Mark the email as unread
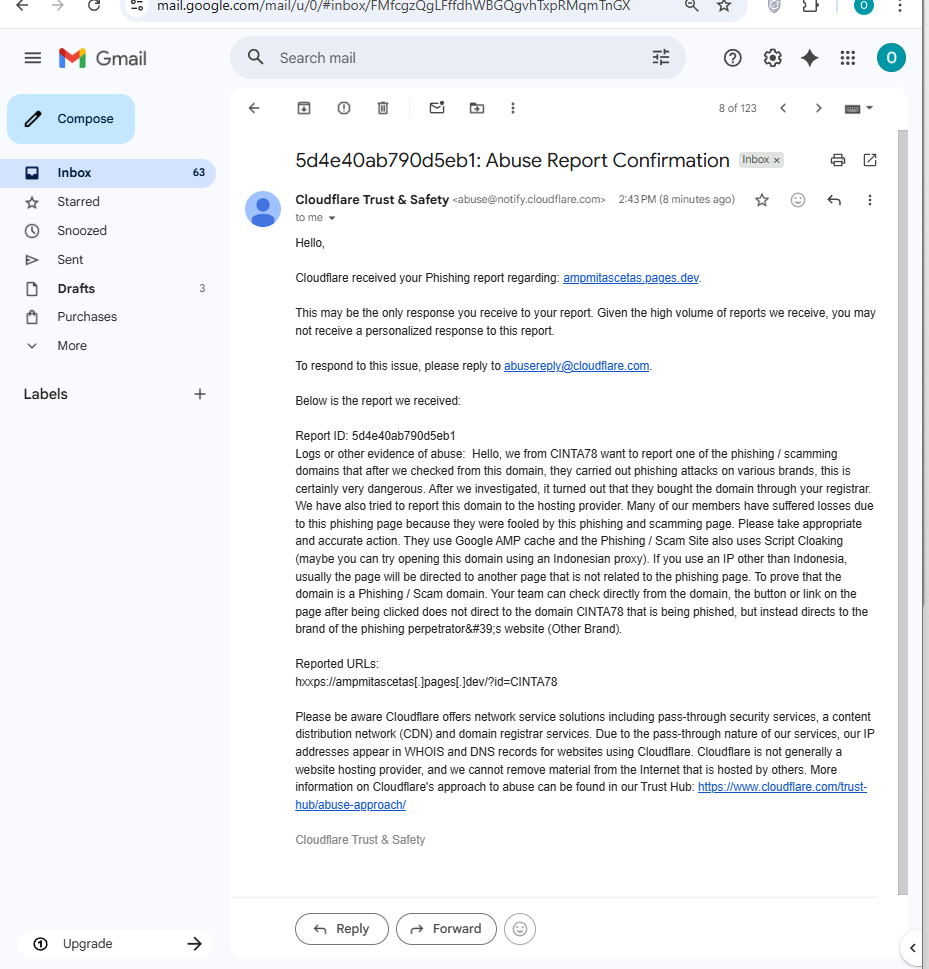The width and height of the screenshot is (929, 969). point(437,108)
